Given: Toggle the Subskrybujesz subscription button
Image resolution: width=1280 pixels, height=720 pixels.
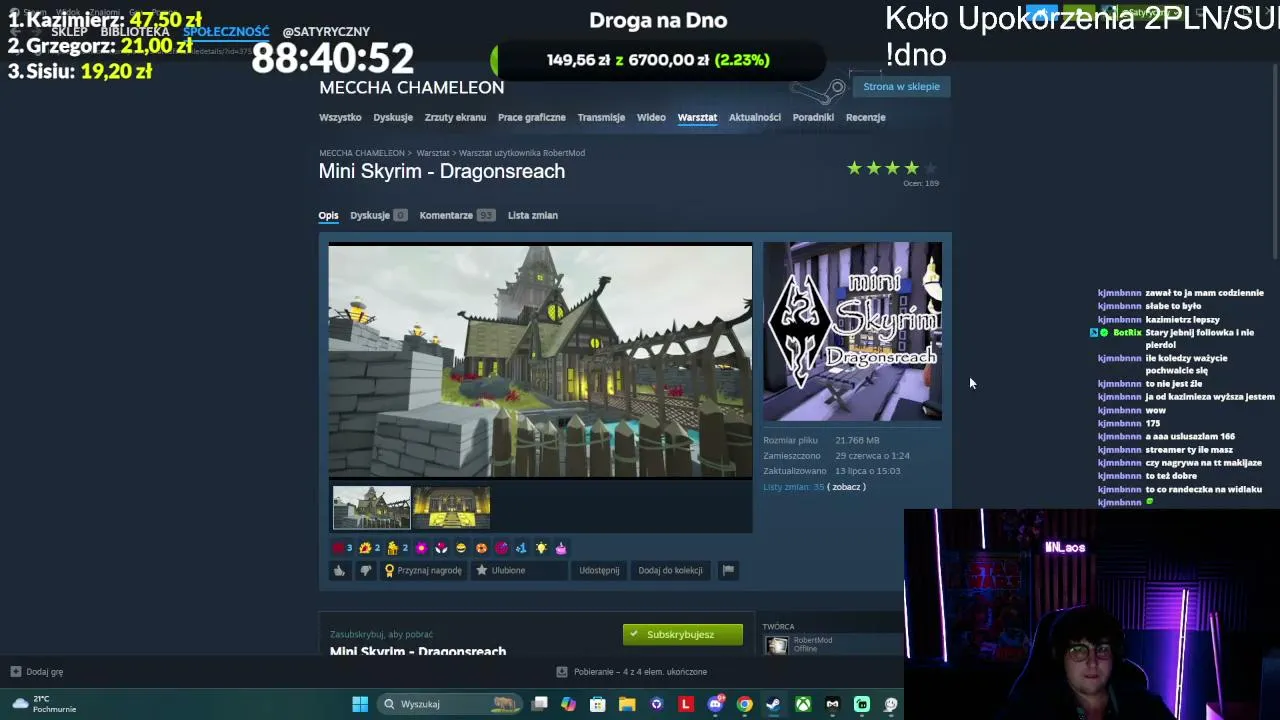Looking at the screenshot, I should click(x=682, y=634).
